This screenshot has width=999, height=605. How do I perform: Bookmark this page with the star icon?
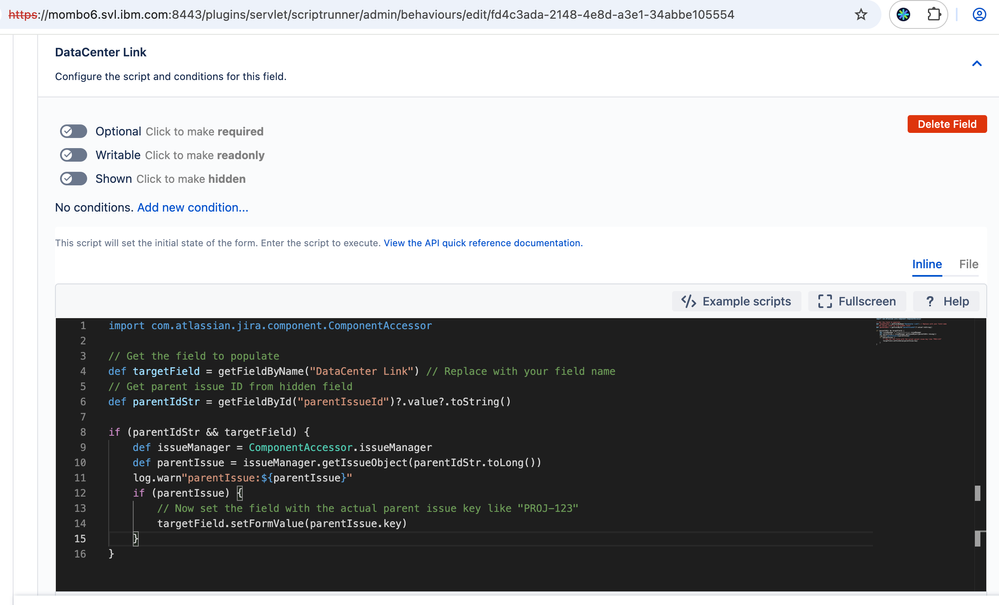861,15
